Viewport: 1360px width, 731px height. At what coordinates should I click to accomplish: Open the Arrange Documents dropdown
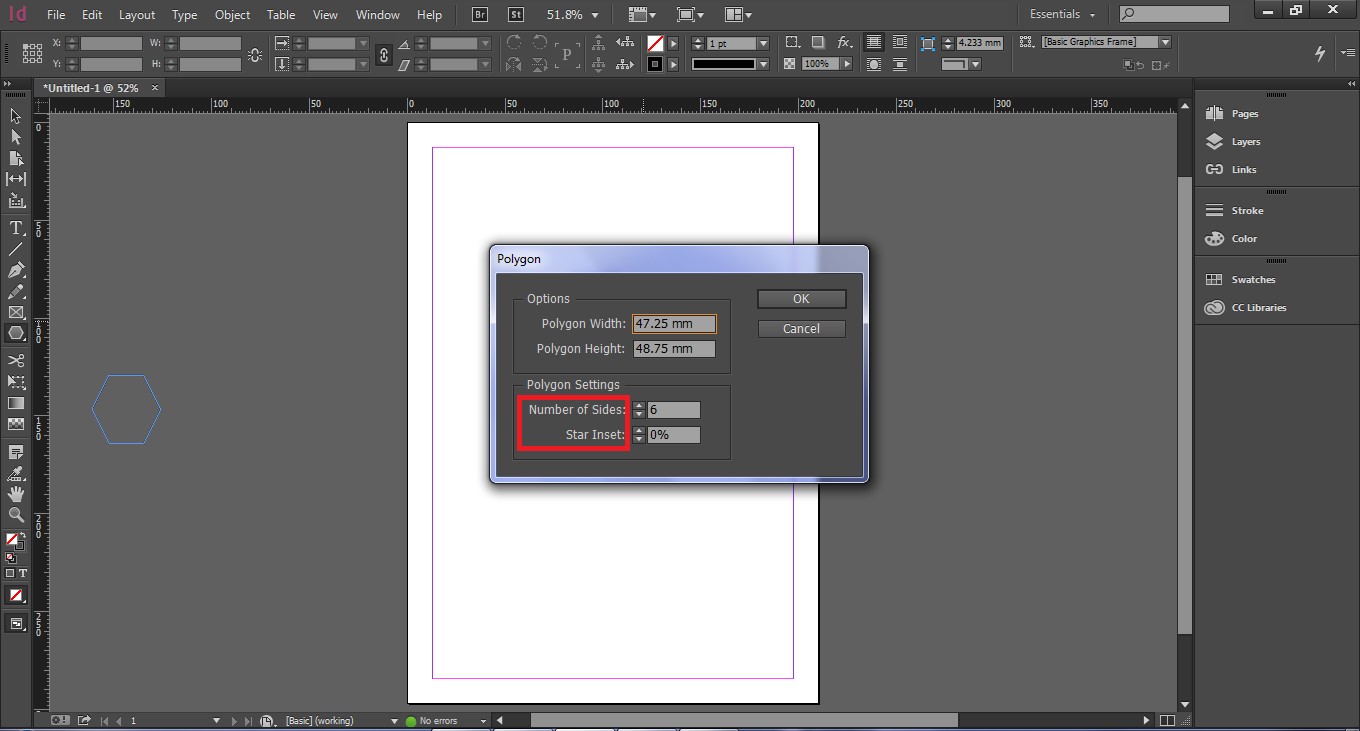click(739, 15)
